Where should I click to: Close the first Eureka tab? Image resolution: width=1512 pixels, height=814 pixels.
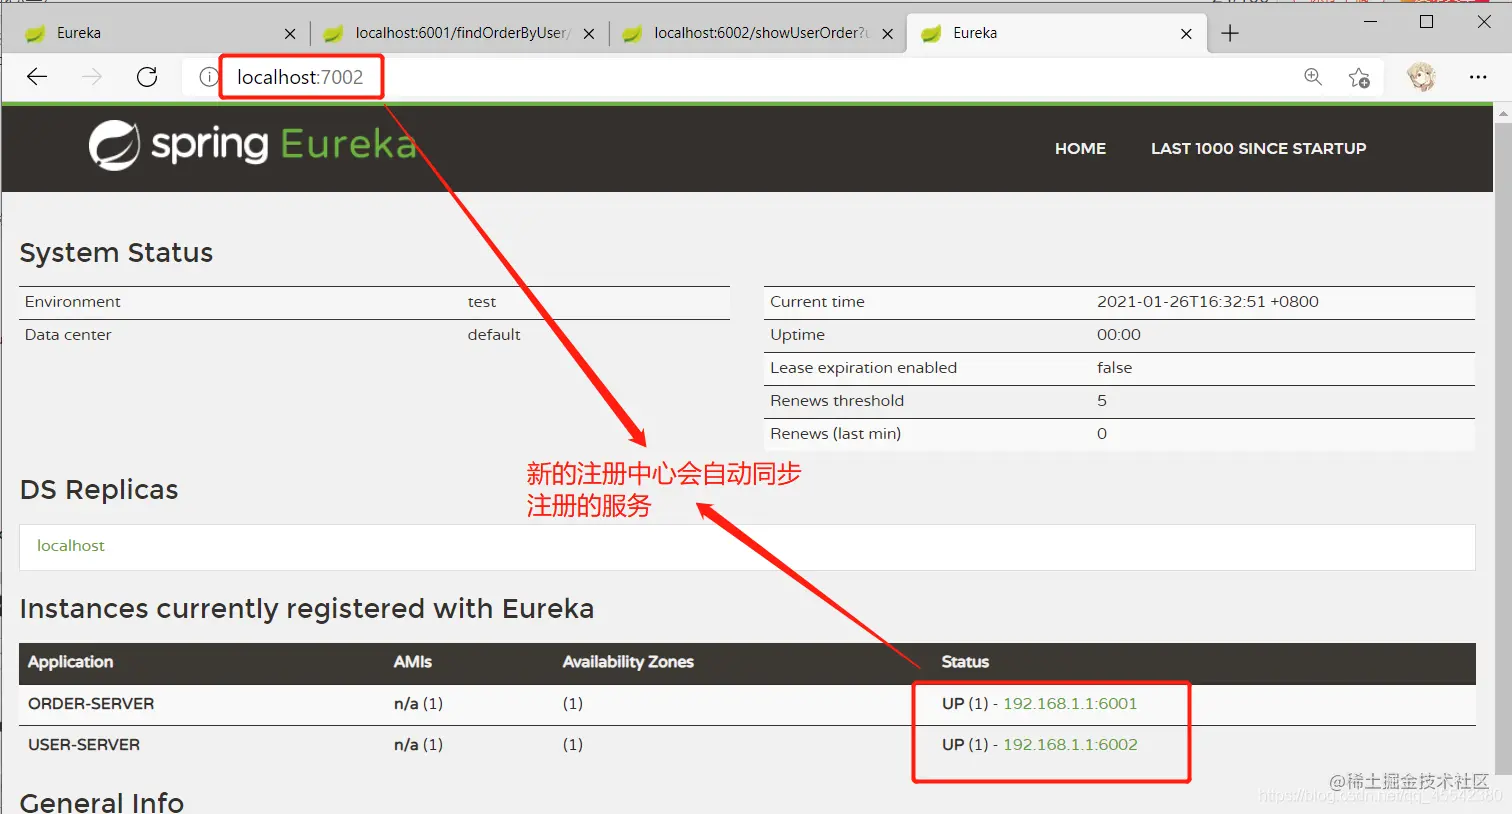(x=290, y=34)
